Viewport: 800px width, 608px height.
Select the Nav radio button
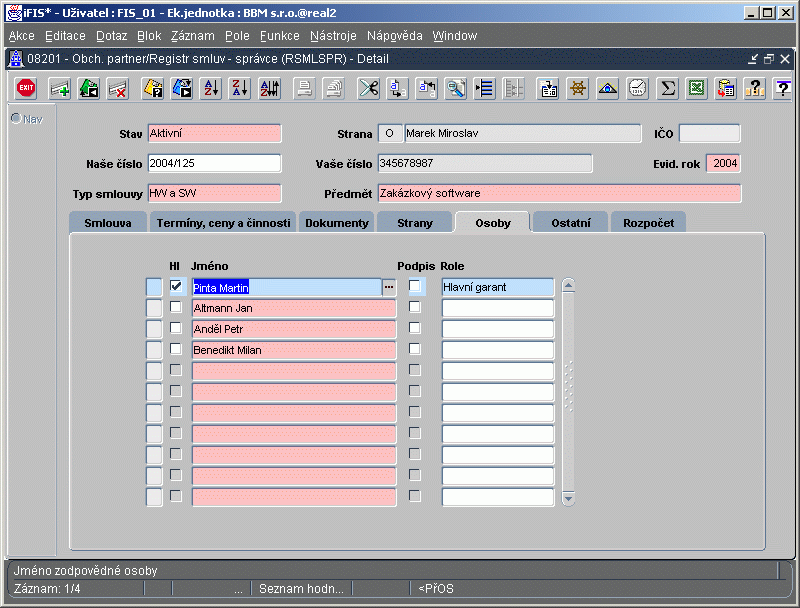(16, 119)
